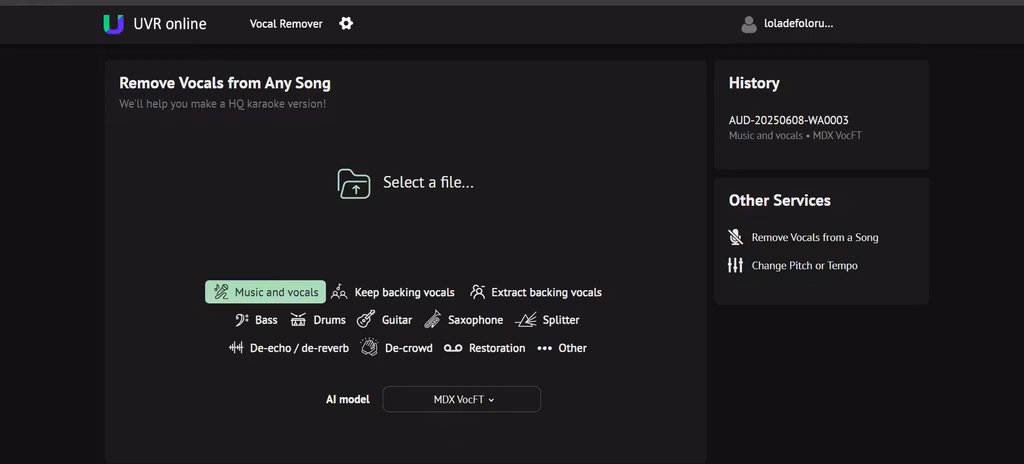This screenshot has height=464, width=1024.
Task: Open settings with the gear icon
Action: (346, 24)
